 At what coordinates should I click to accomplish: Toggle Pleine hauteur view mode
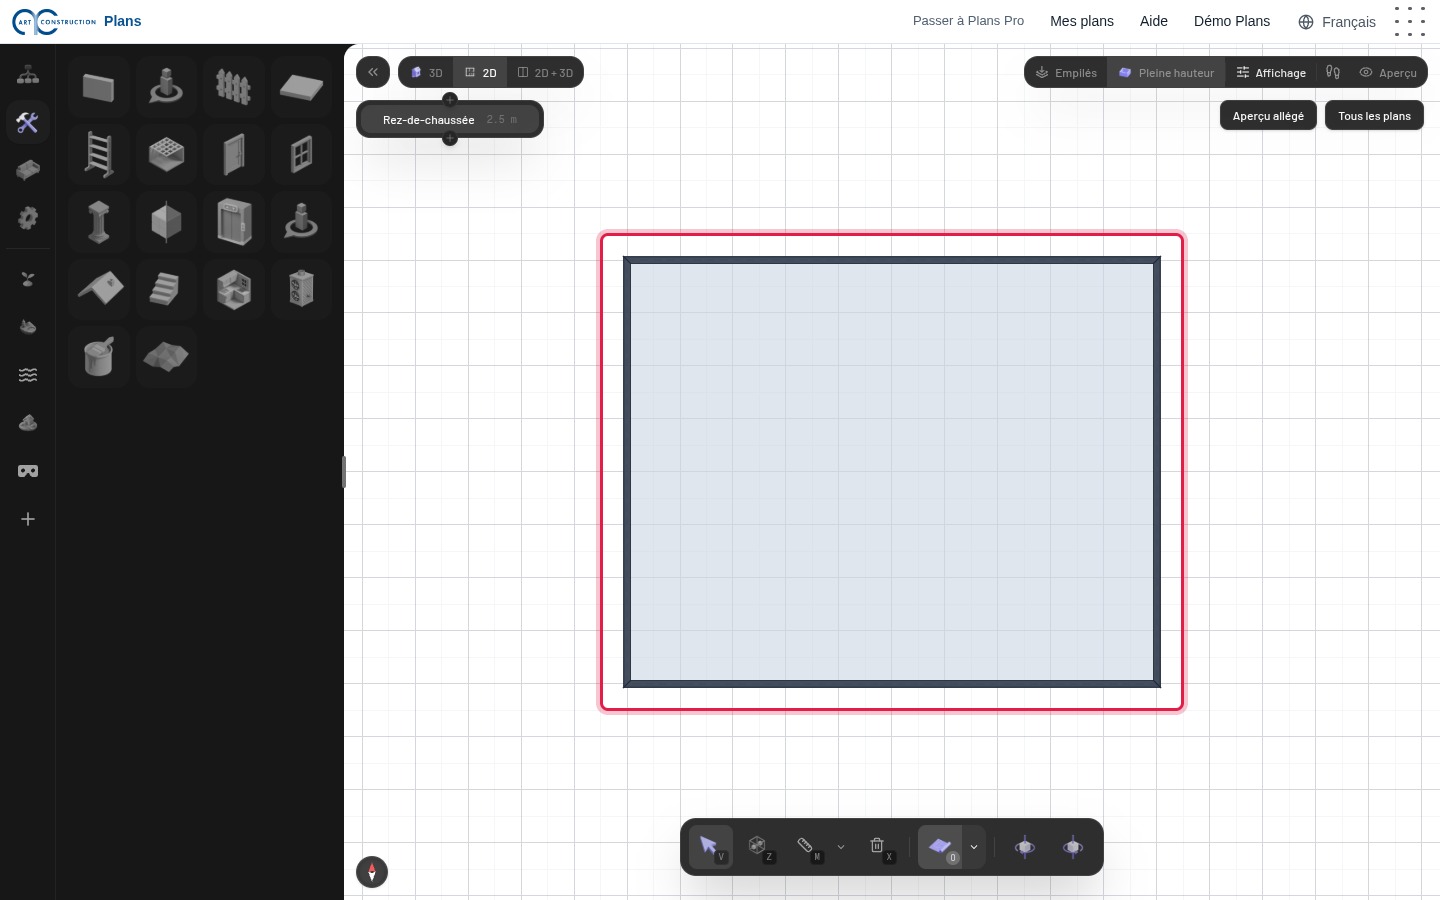(1166, 72)
